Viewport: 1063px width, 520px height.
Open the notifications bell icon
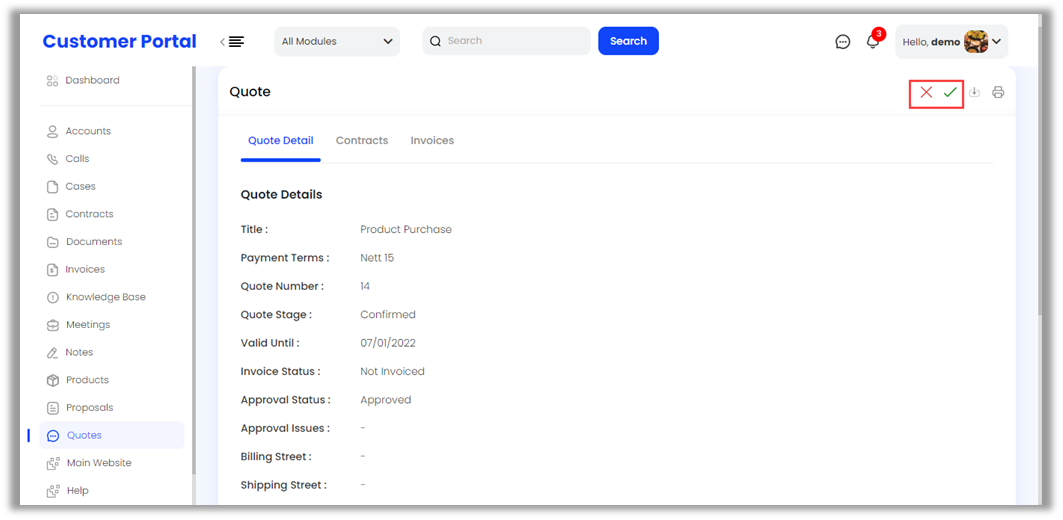(x=872, y=42)
